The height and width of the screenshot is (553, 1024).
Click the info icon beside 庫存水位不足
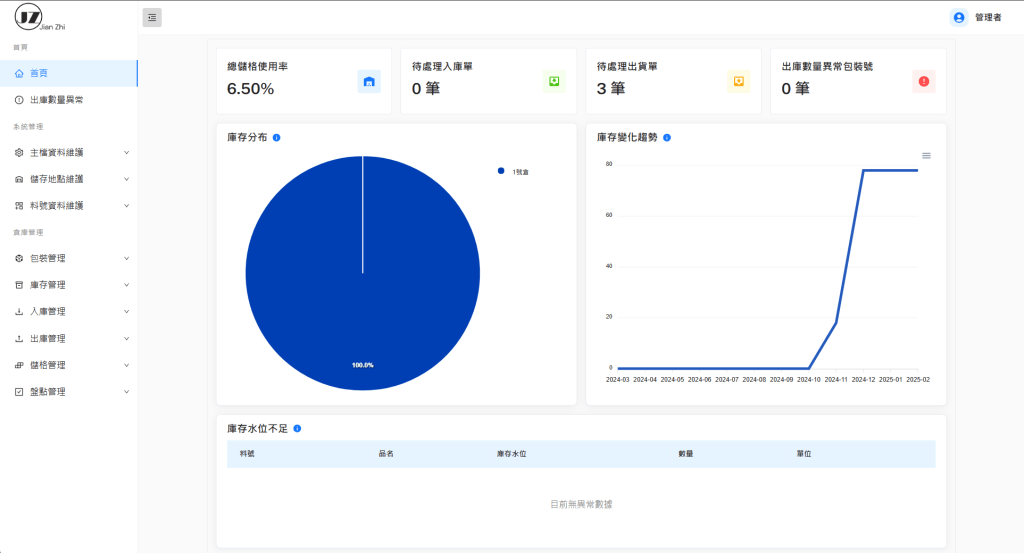pos(297,428)
